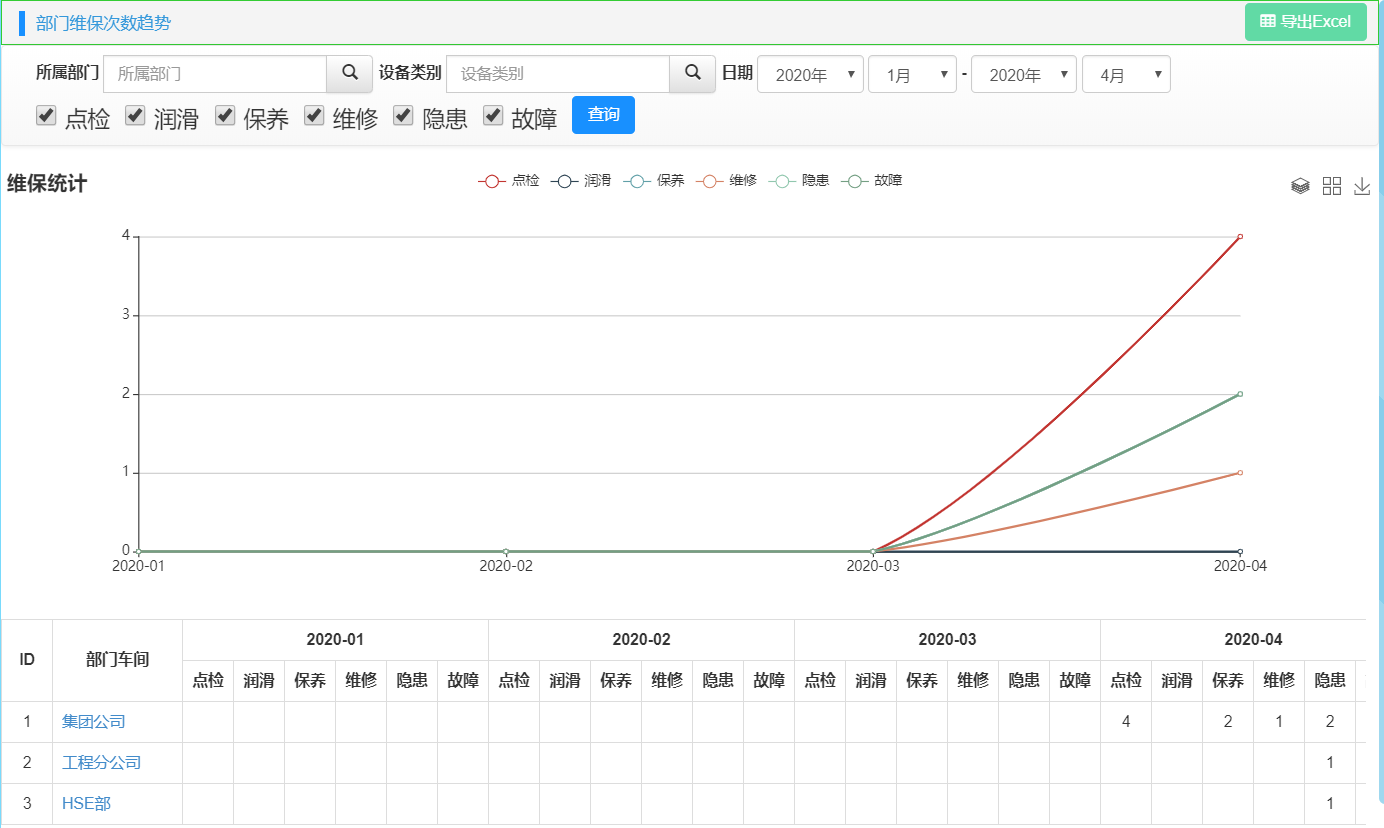Screen dimensions: 1384x828
Task: Focus the 设备类别 input field
Action: 558,74
